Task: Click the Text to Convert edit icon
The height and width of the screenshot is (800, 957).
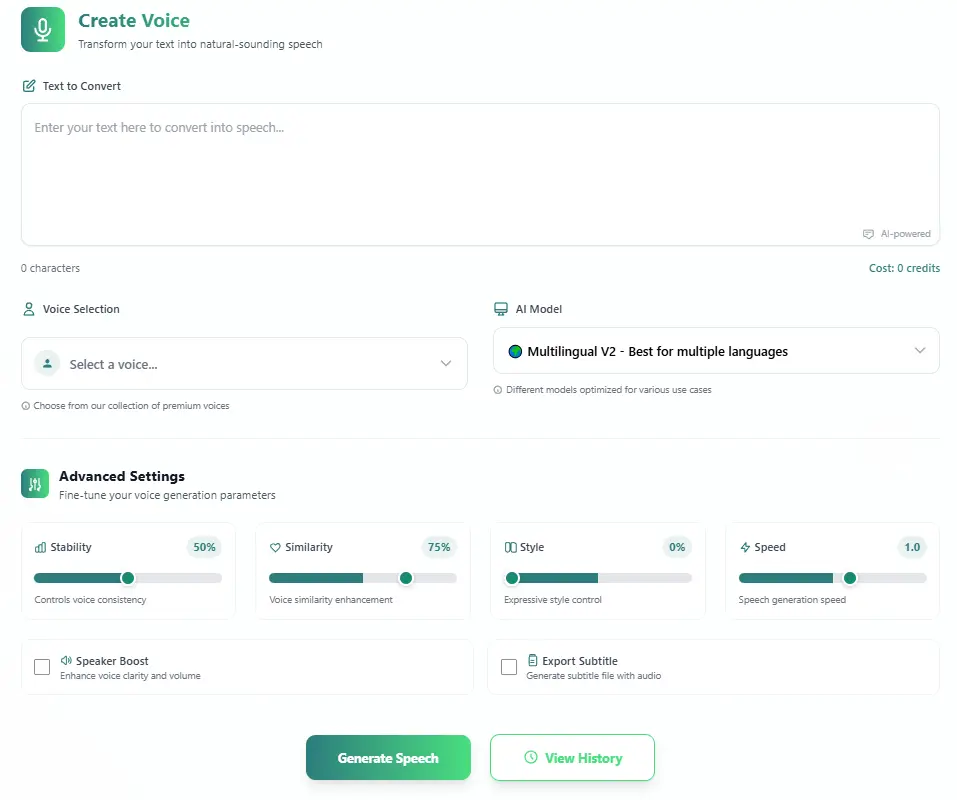Action: pos(29,86)
